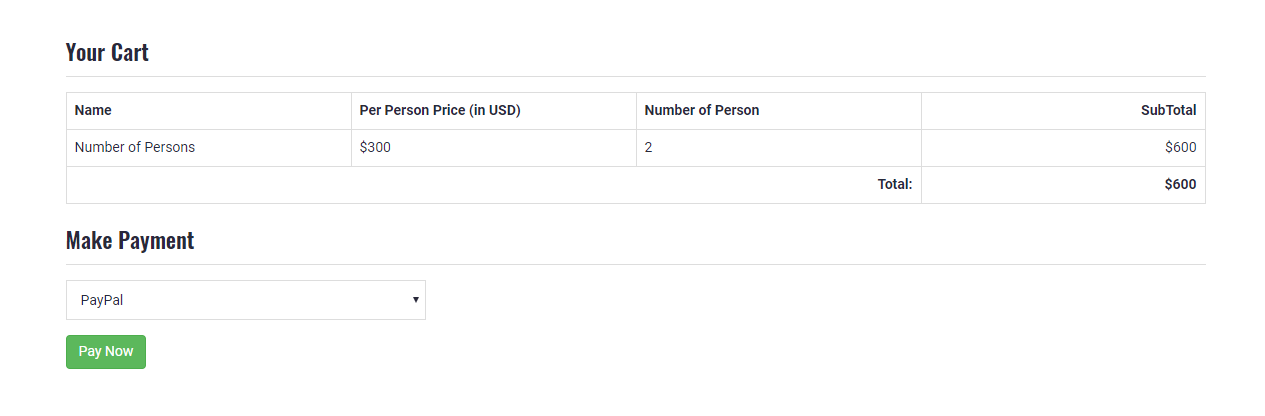
Task: Click empty space left of Total label
Action: tap(450, 185)
